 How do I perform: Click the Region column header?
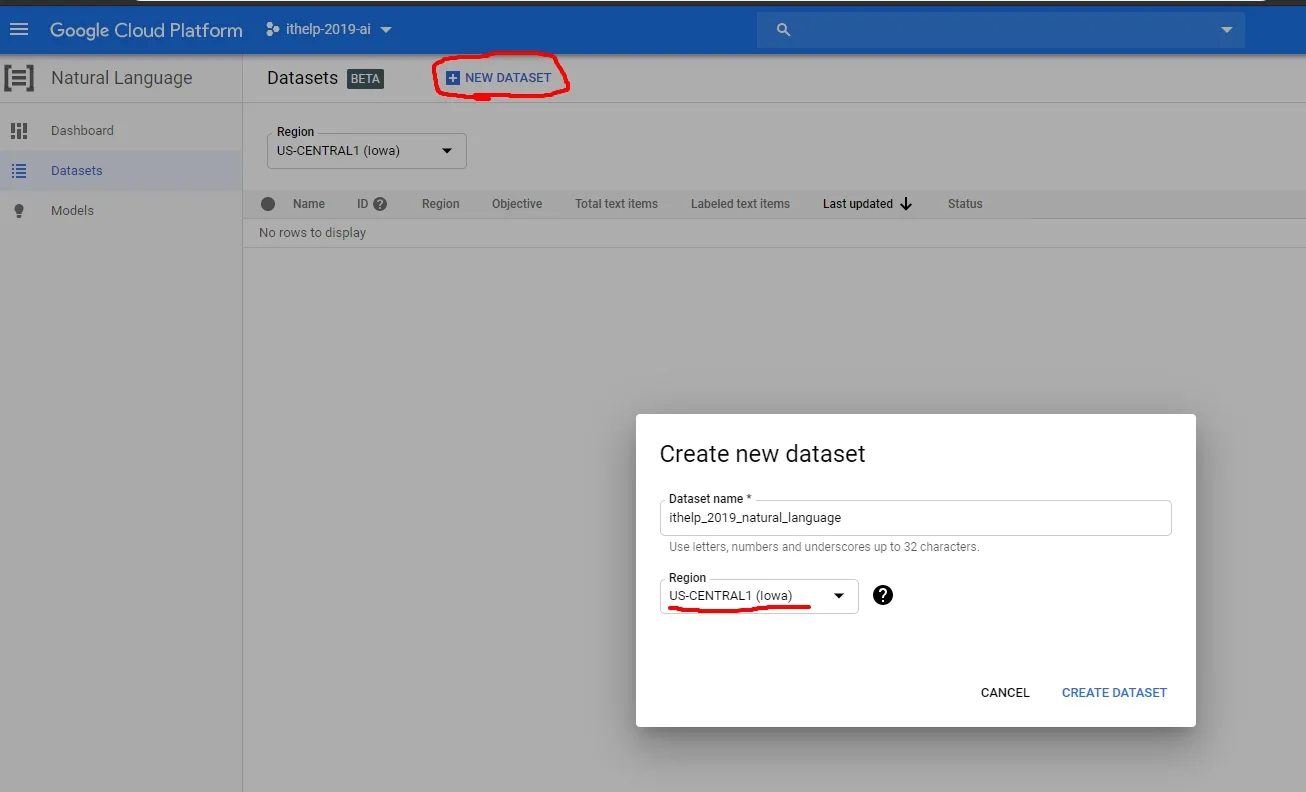[x=441, y=204]
